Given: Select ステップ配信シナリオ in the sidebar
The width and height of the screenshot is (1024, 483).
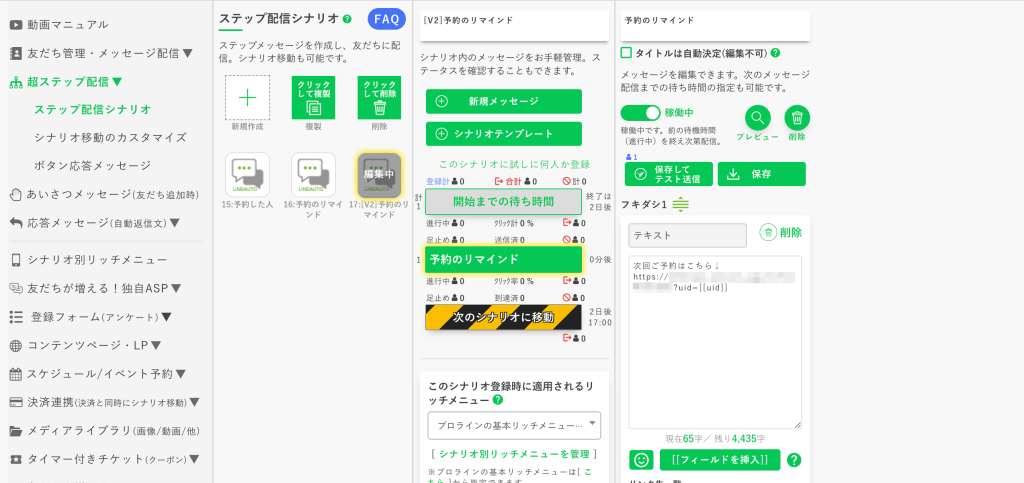Looking at the screenshot, I should 93,109.
